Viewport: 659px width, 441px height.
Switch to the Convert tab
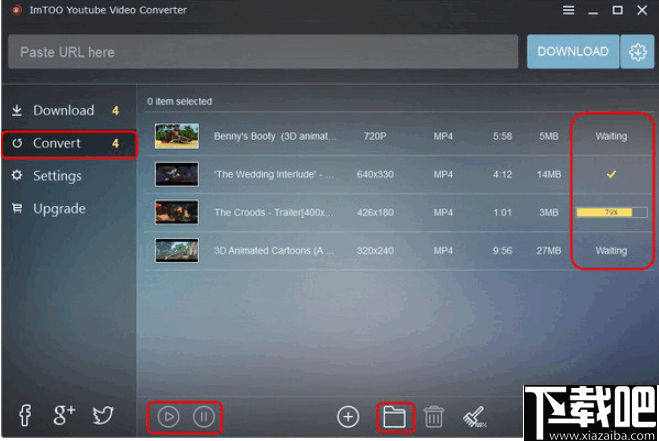tap(69, 144)
